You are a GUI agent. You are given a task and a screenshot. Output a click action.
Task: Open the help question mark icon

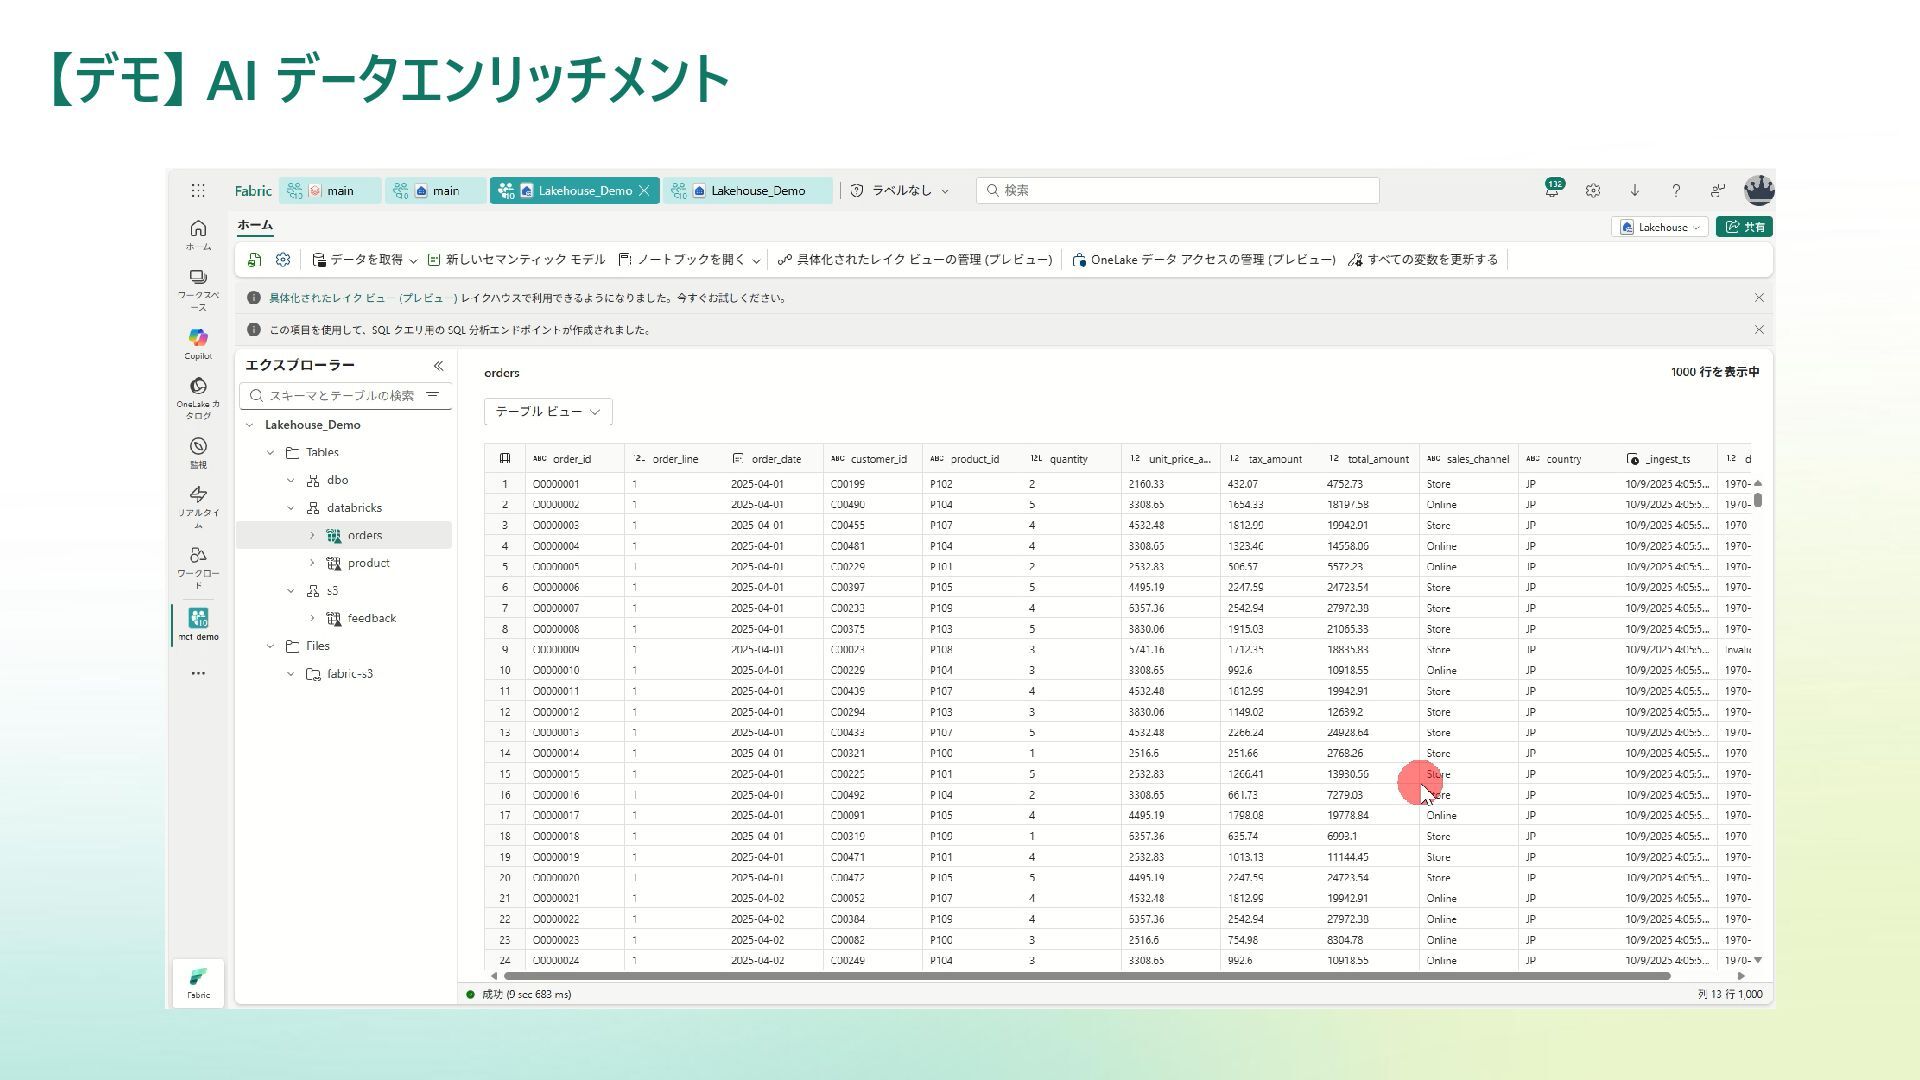[x=1676, y=190]
